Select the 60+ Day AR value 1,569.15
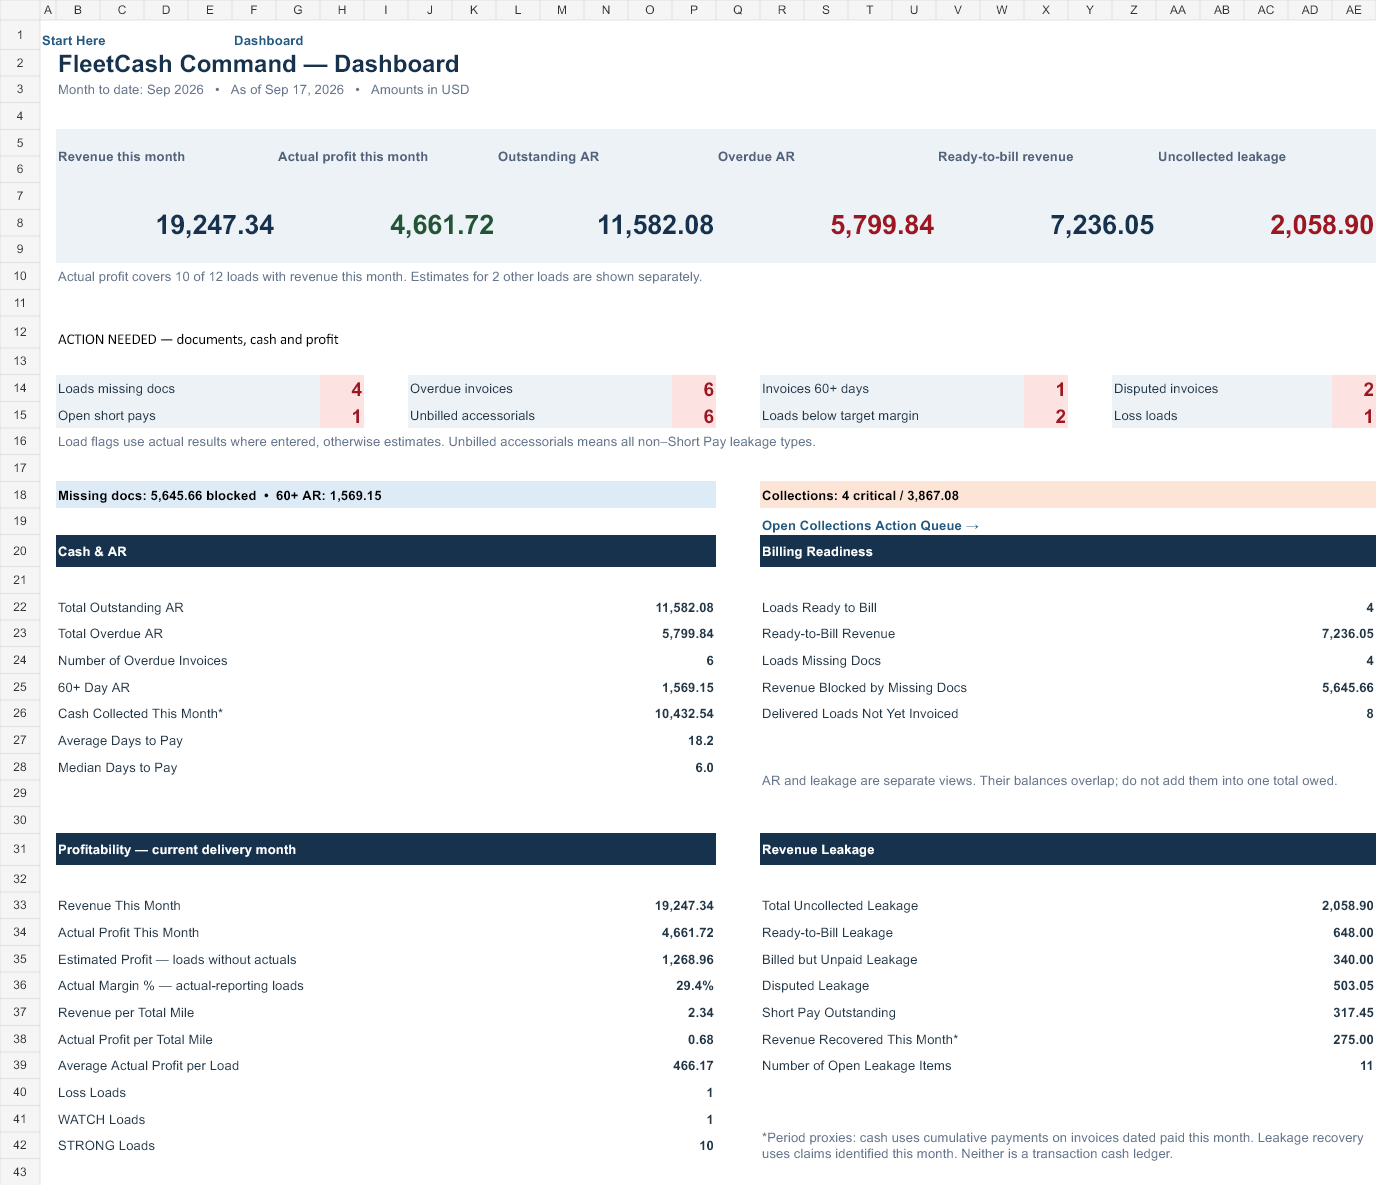 pyautogui.click(x=688, y=688)
